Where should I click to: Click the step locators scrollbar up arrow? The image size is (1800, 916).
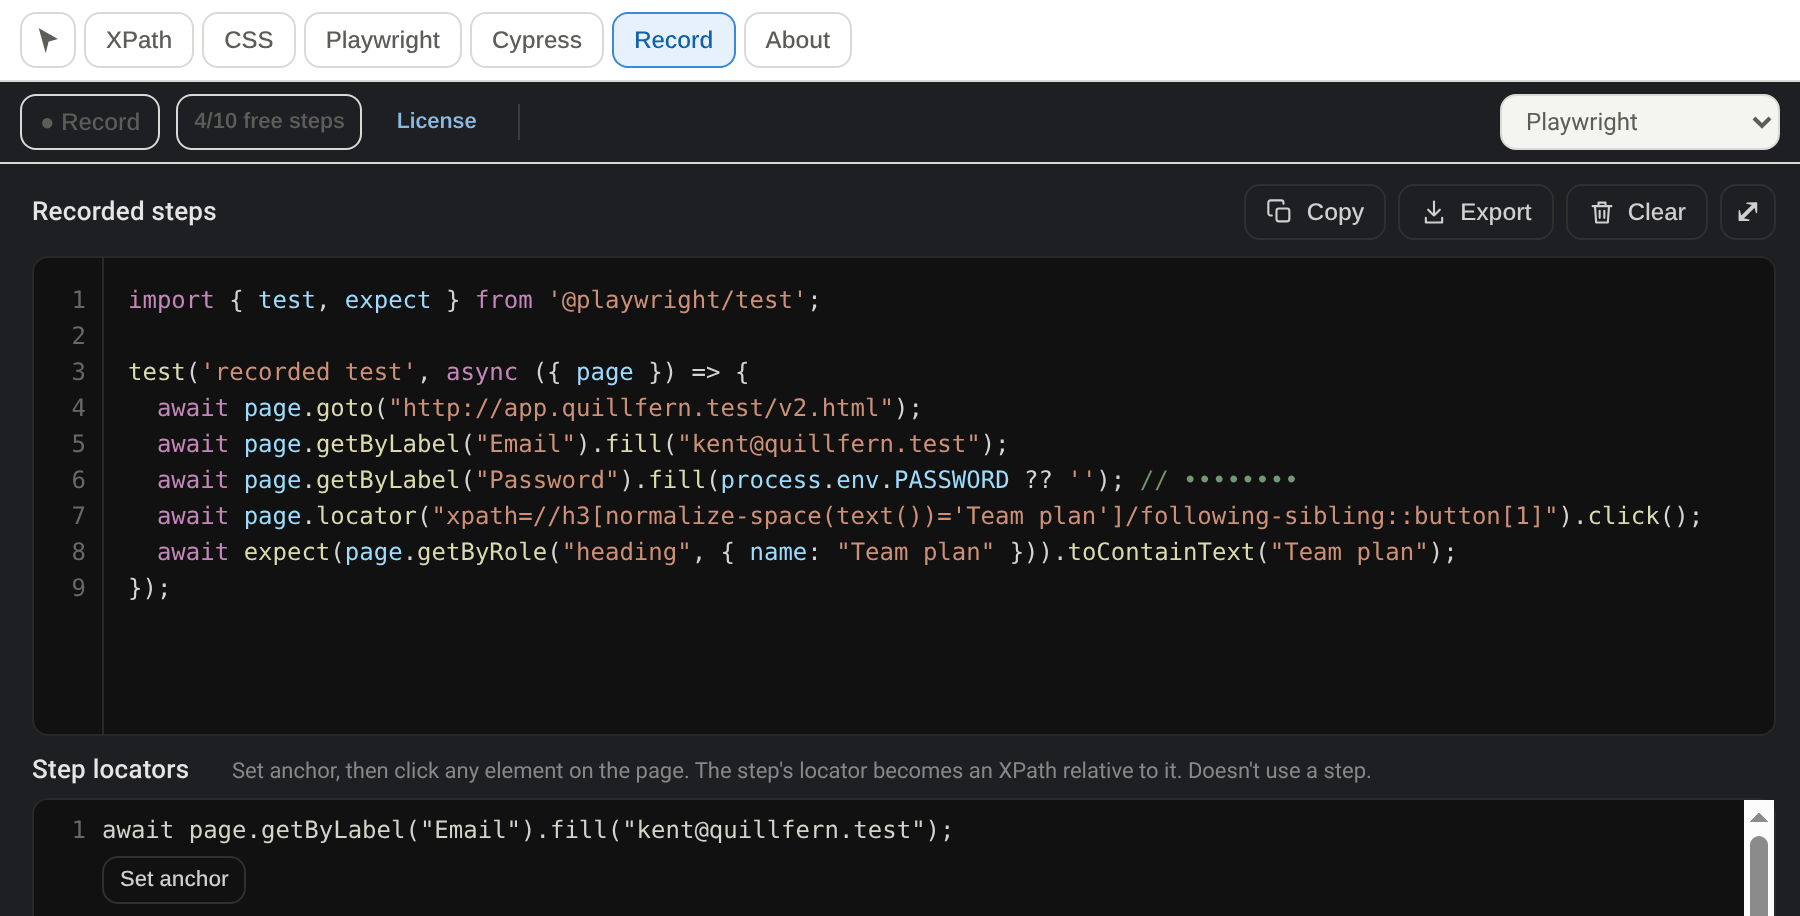click(x=1759, y=818)
